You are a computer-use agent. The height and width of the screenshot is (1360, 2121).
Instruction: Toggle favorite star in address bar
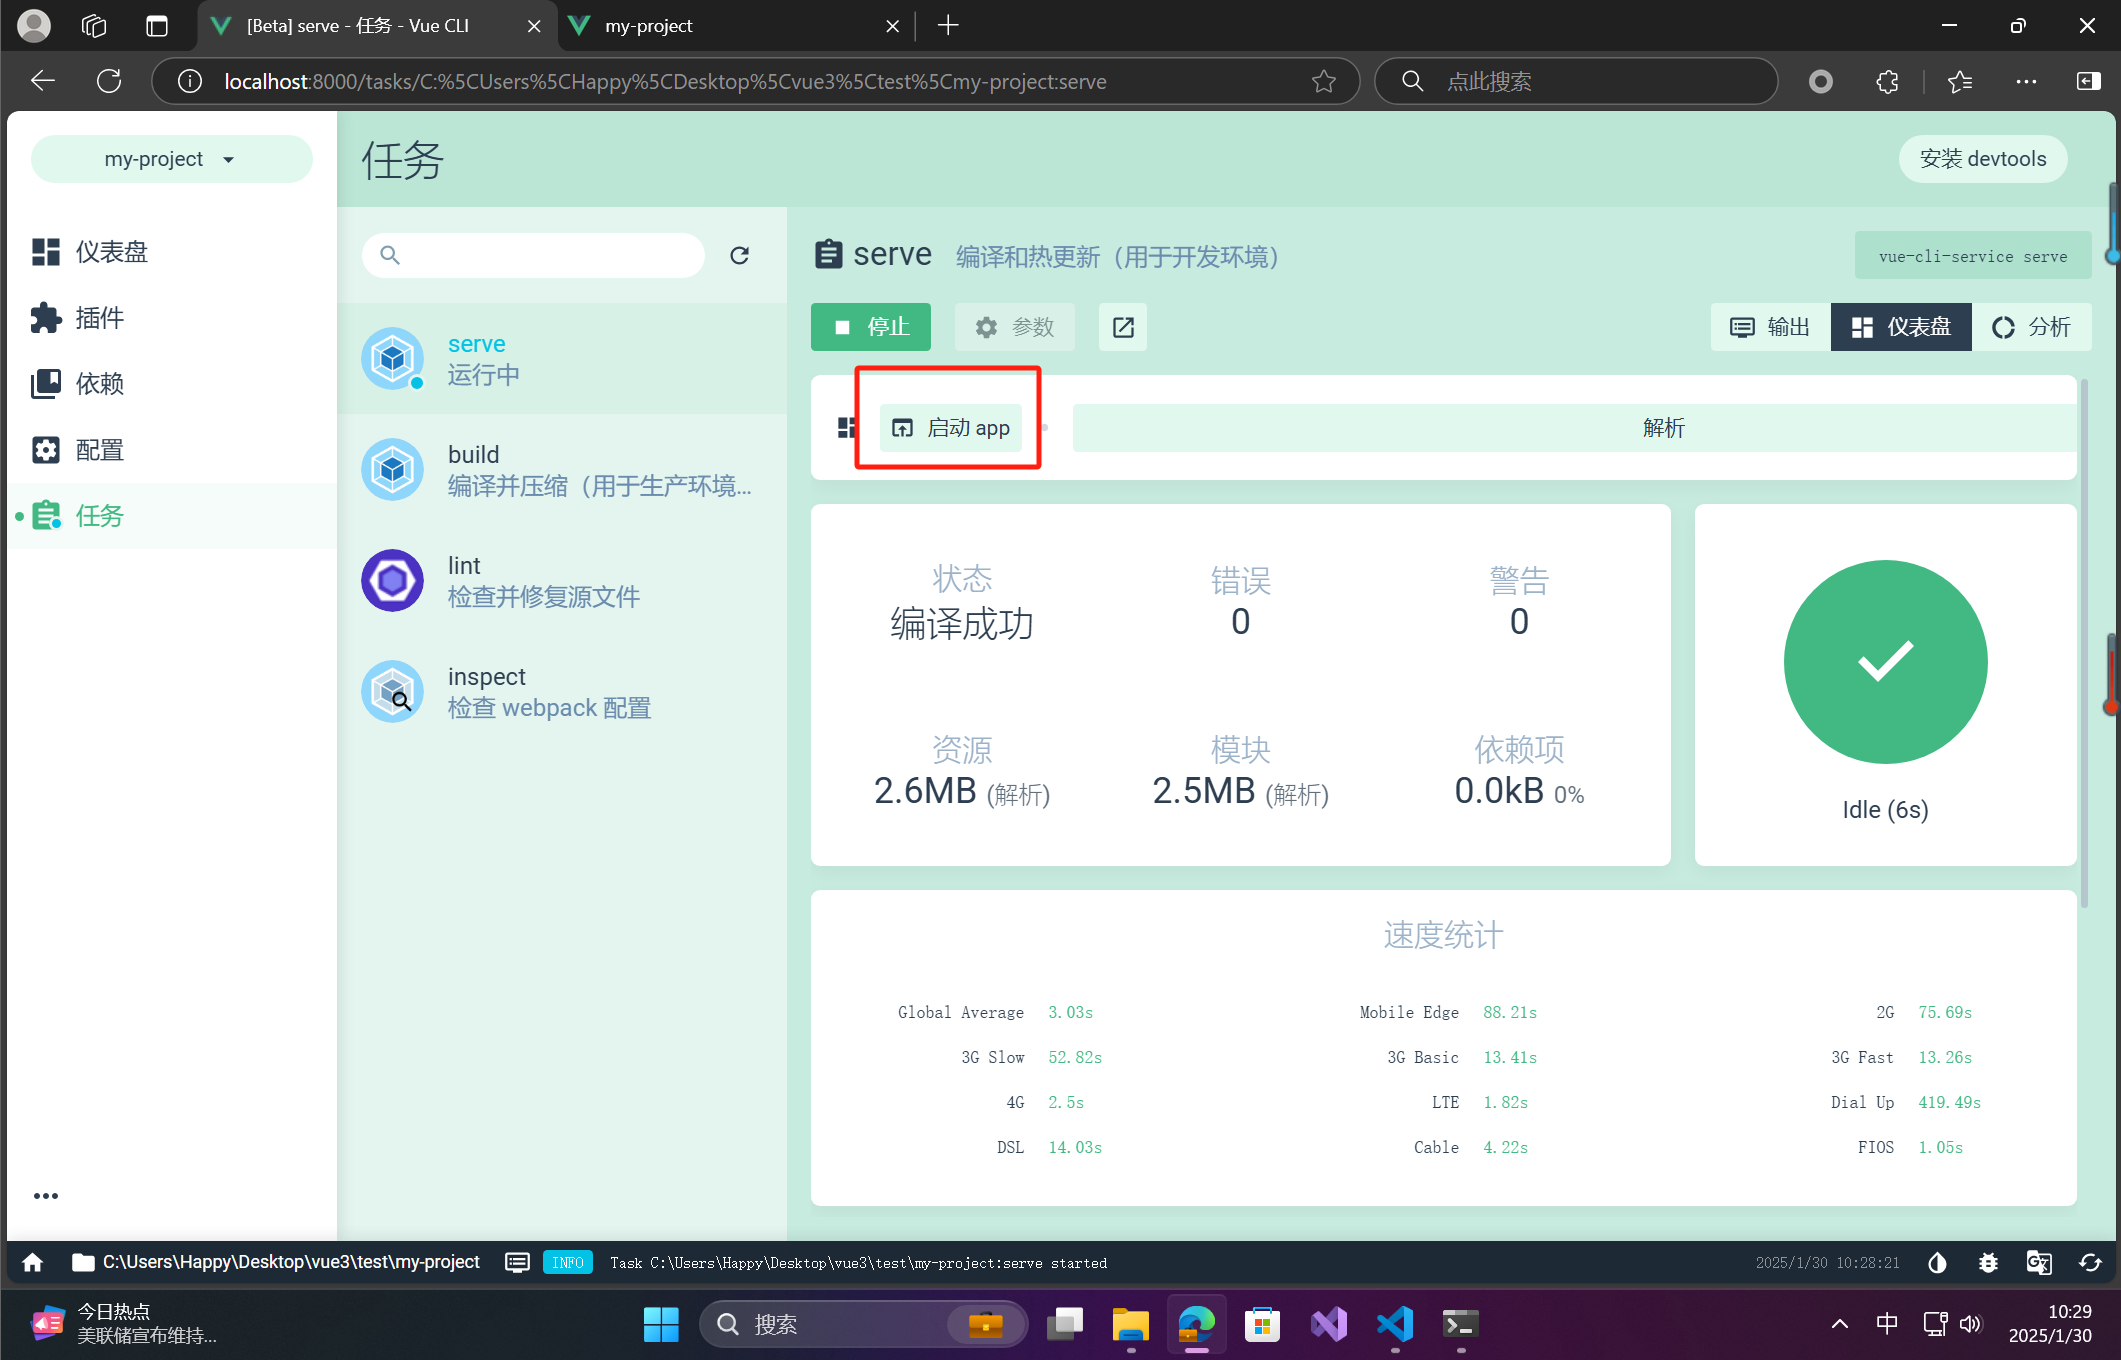tap(1323, 81)
